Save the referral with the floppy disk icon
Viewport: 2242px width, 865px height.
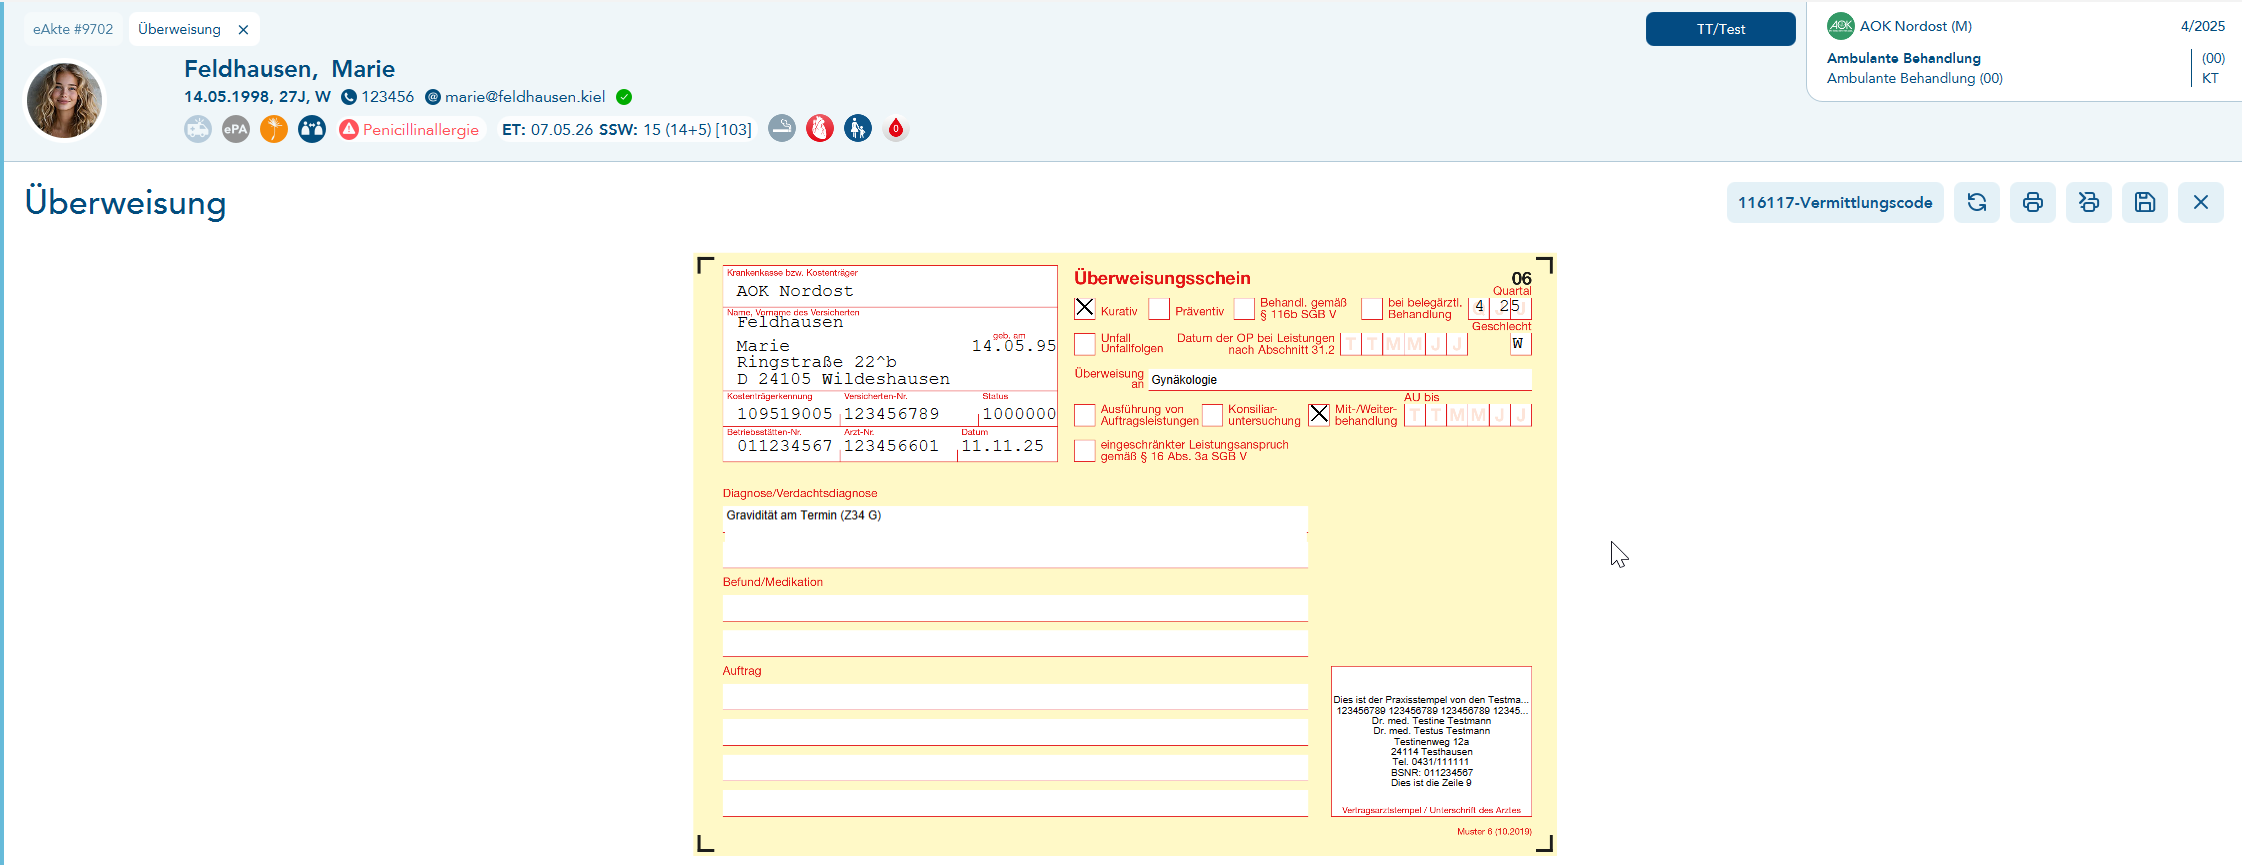click(2145, 202)
